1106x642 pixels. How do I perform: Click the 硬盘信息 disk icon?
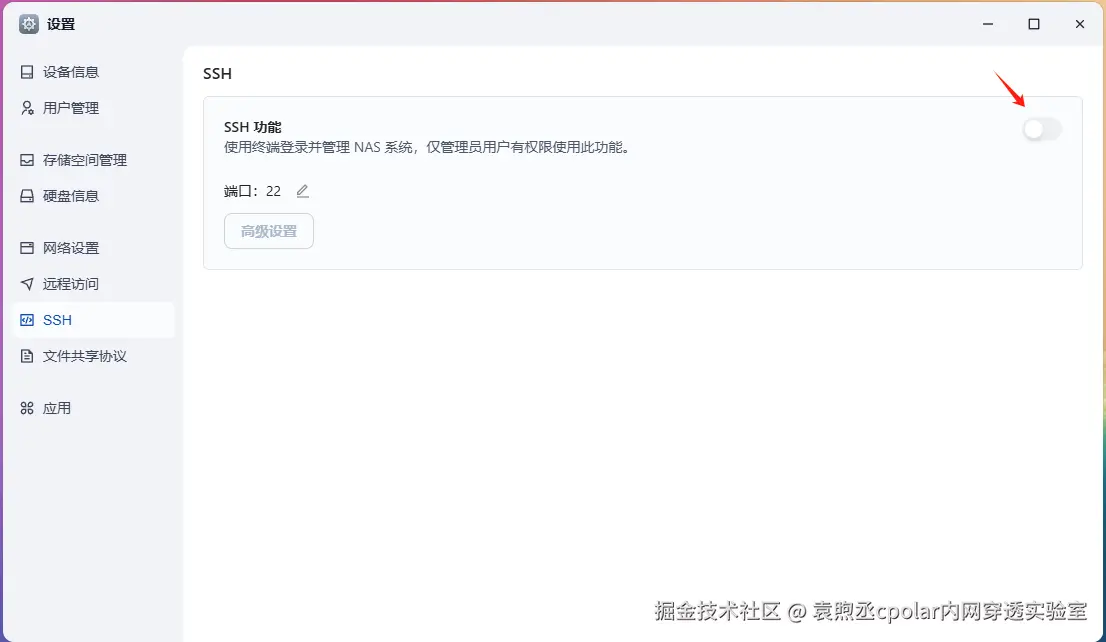tap(26, 195)
